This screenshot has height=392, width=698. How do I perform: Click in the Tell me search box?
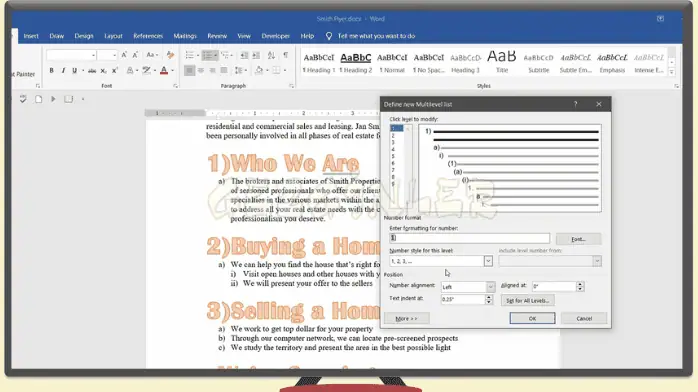(377, 36)
